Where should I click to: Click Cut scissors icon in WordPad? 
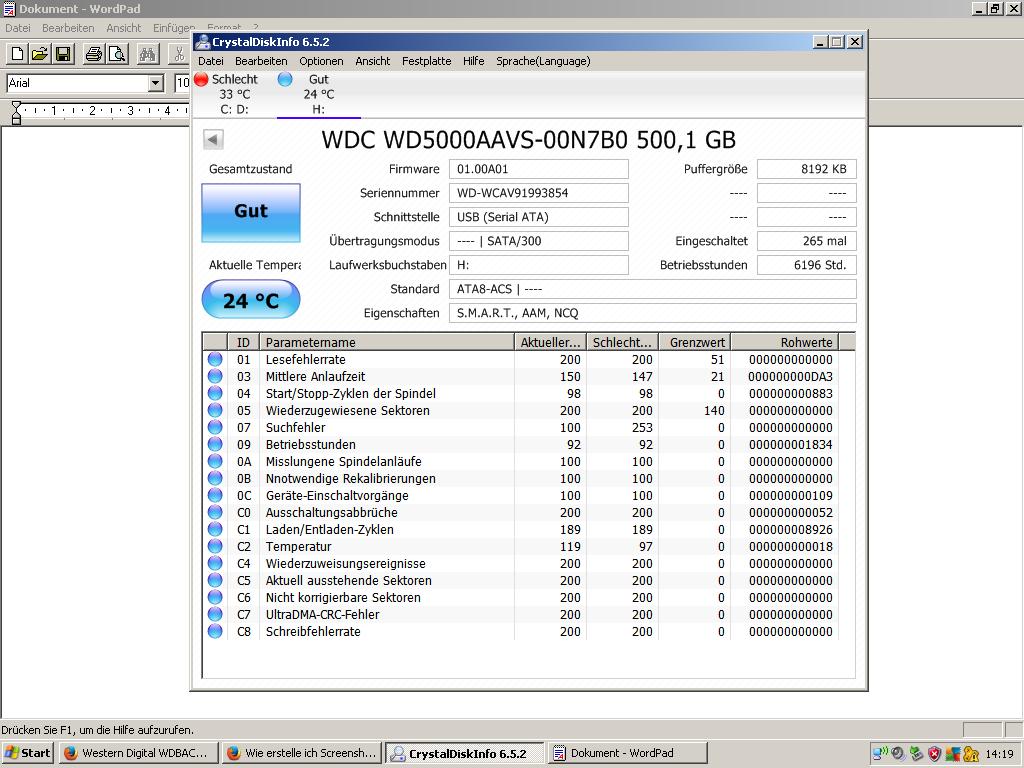pos(178,54)
